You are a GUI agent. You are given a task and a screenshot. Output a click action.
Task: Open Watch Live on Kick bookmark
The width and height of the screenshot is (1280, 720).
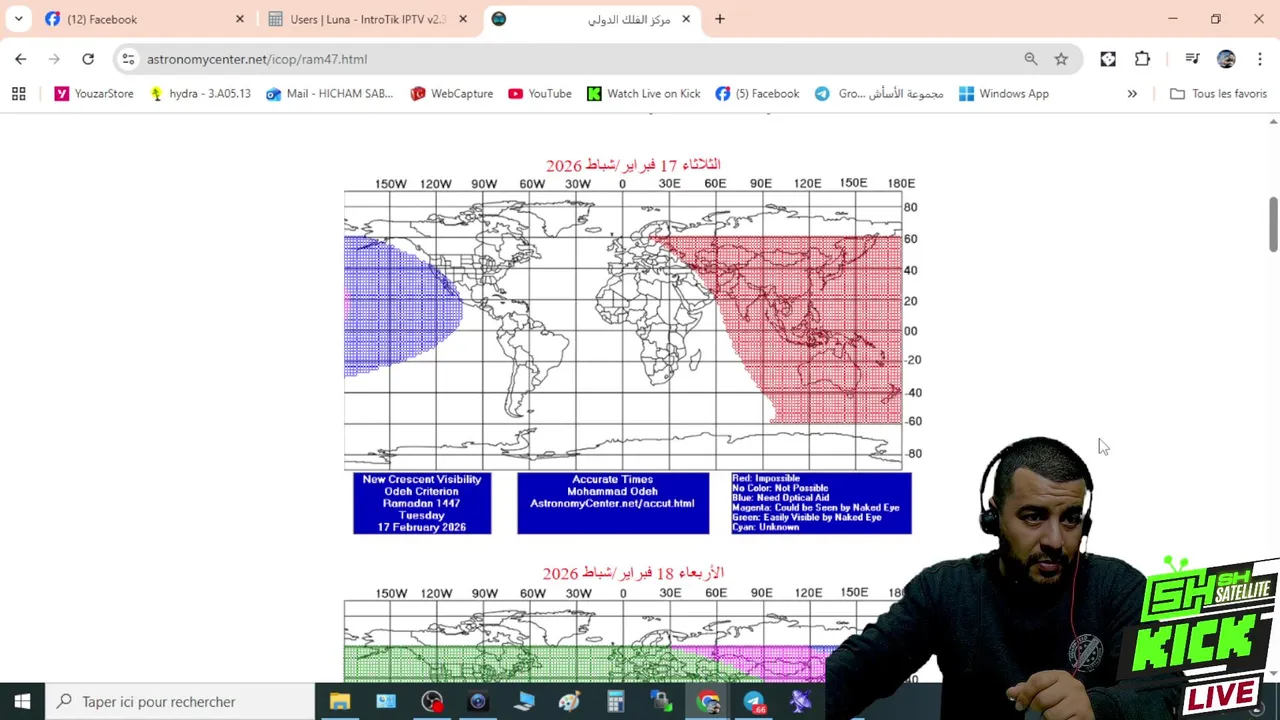643,94
